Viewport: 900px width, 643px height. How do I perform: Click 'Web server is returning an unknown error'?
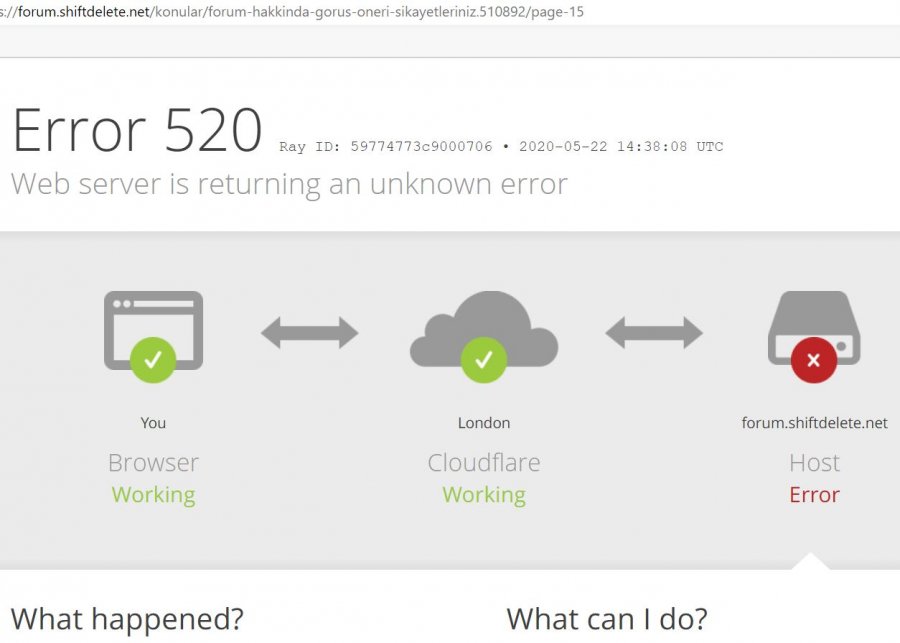point(289,184)
